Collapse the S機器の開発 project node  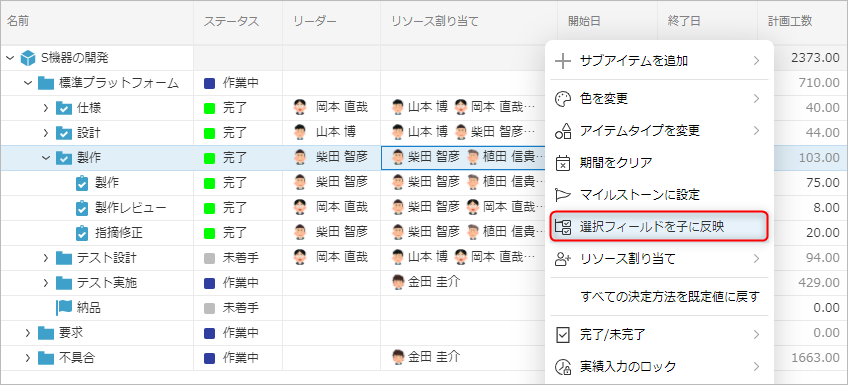(x=10, y=58)
